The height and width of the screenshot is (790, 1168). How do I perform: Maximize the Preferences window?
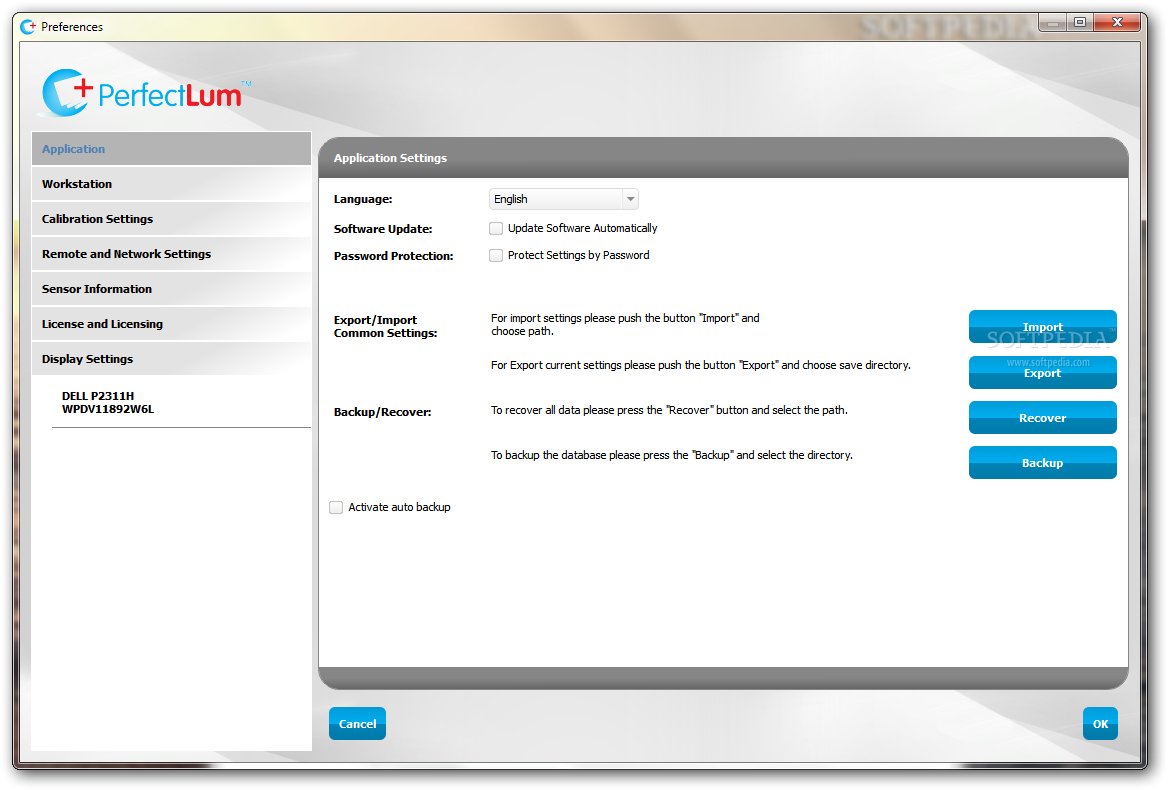tap(1079, 23)
